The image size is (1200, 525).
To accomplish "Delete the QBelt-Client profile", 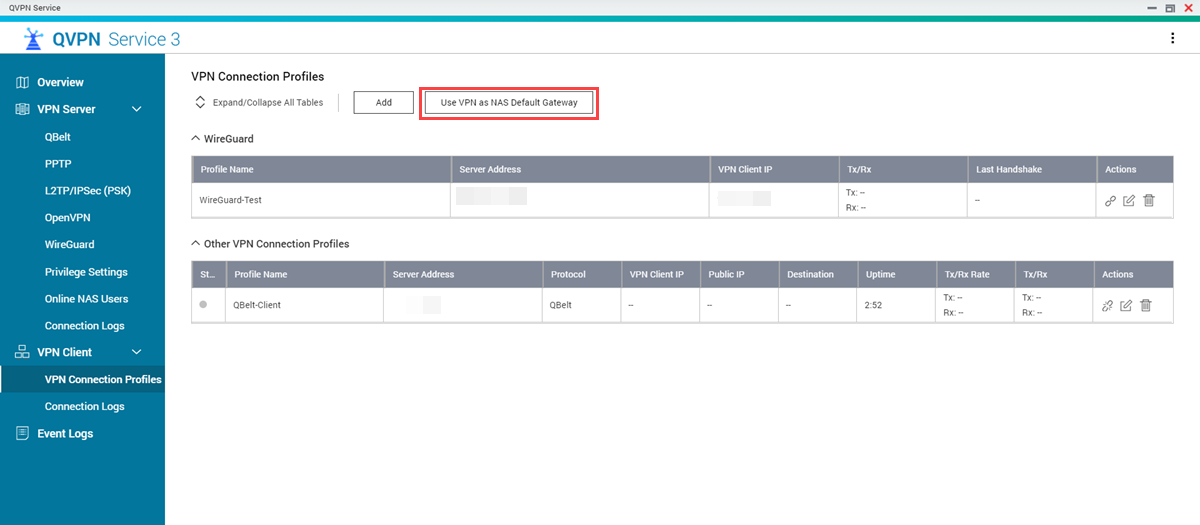I will [x=1146, y=305].
